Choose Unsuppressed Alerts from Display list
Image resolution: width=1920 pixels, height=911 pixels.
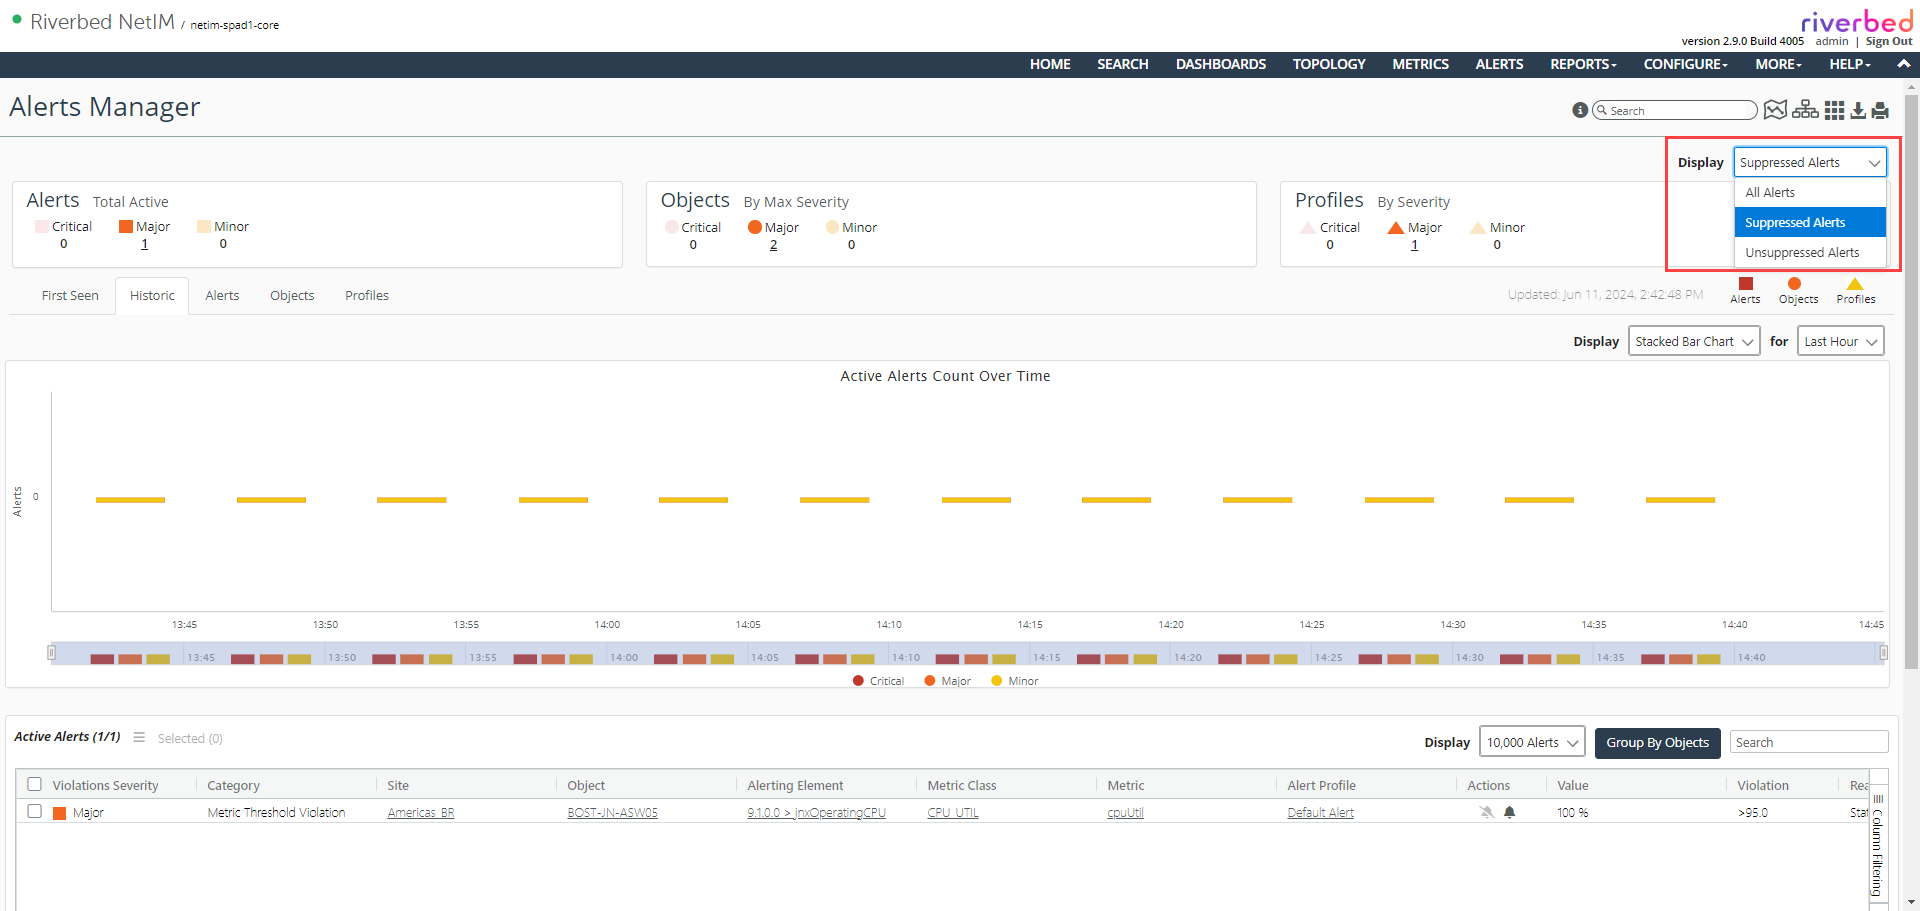tap(1802, 253)
